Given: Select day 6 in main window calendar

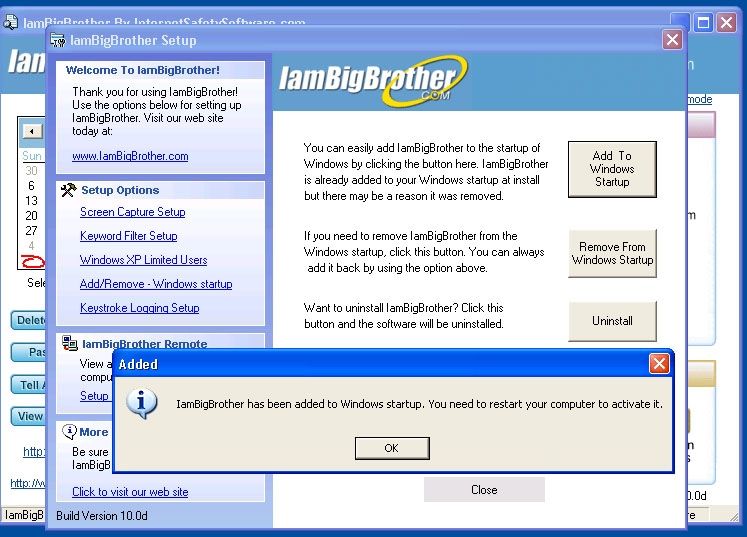Looking at the screenshot, I should 31,185.
